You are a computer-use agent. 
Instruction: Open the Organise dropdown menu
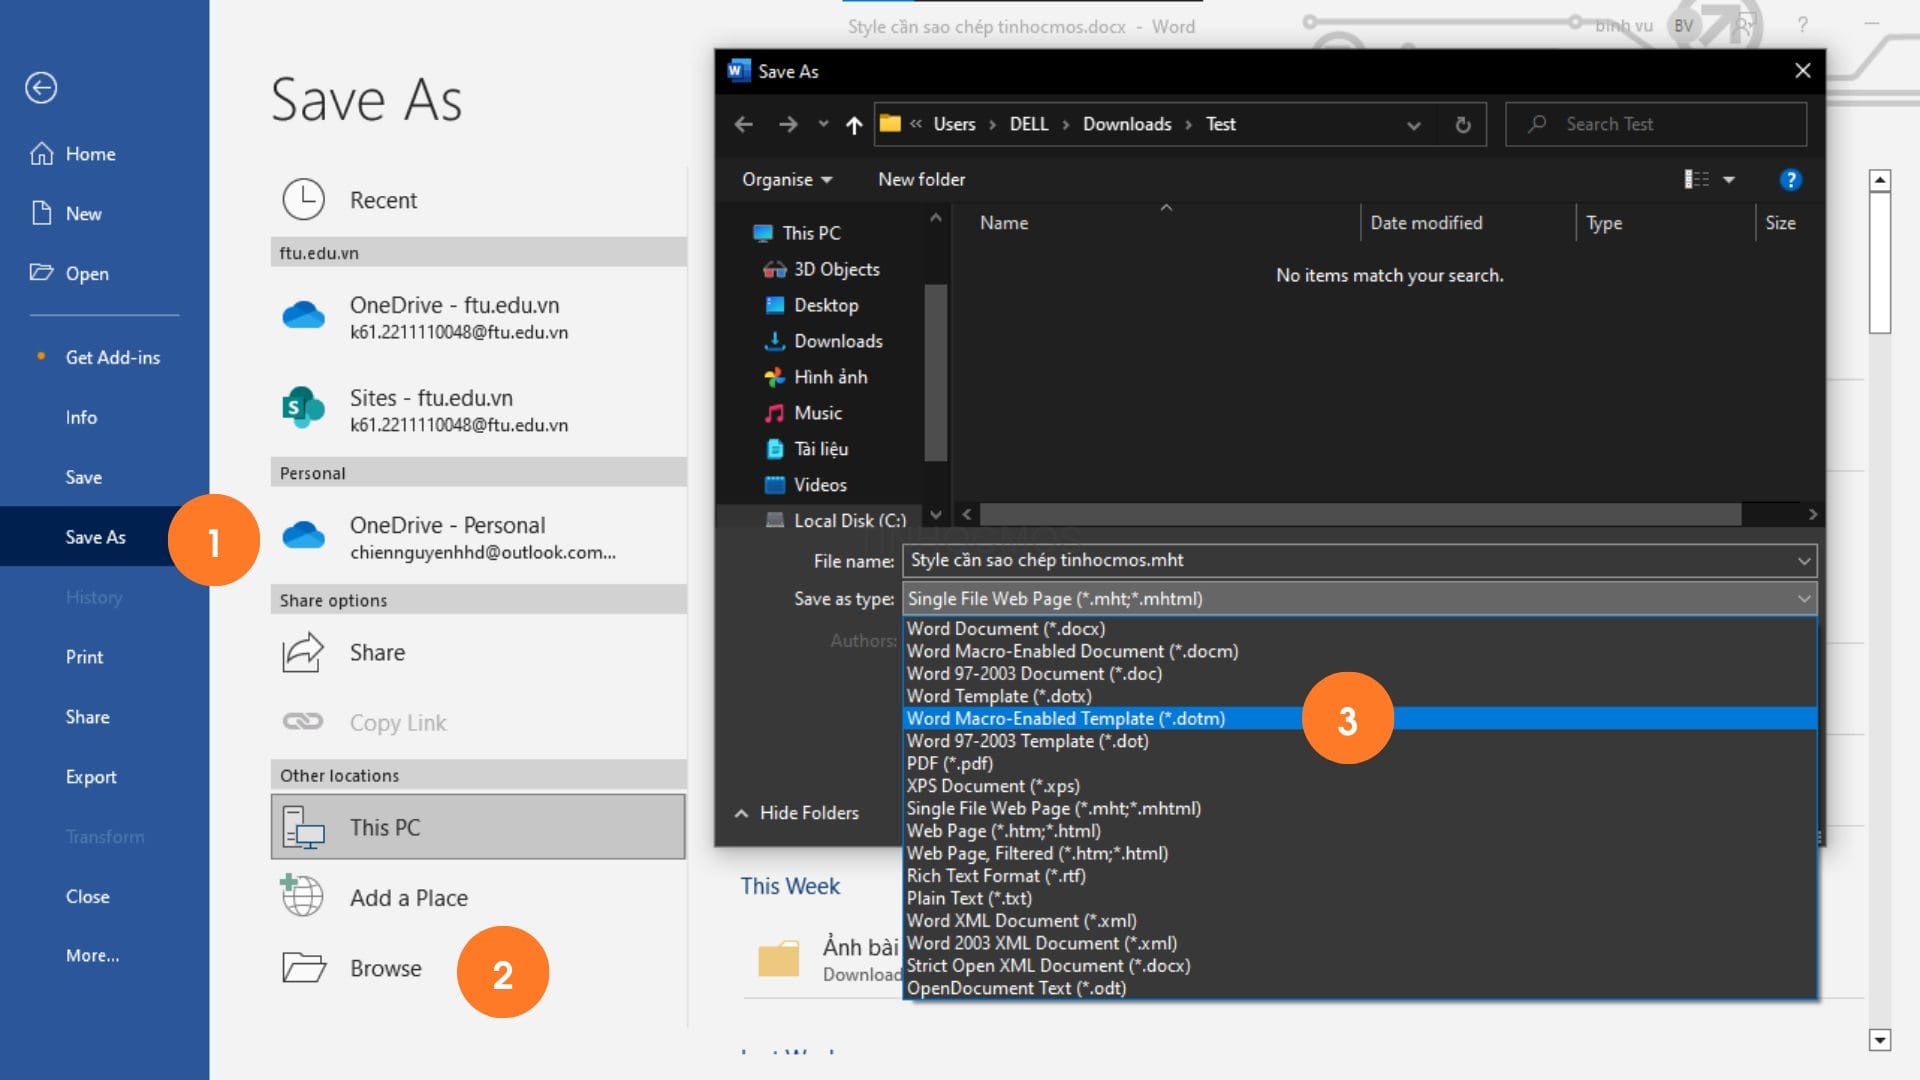pos(787,180)
